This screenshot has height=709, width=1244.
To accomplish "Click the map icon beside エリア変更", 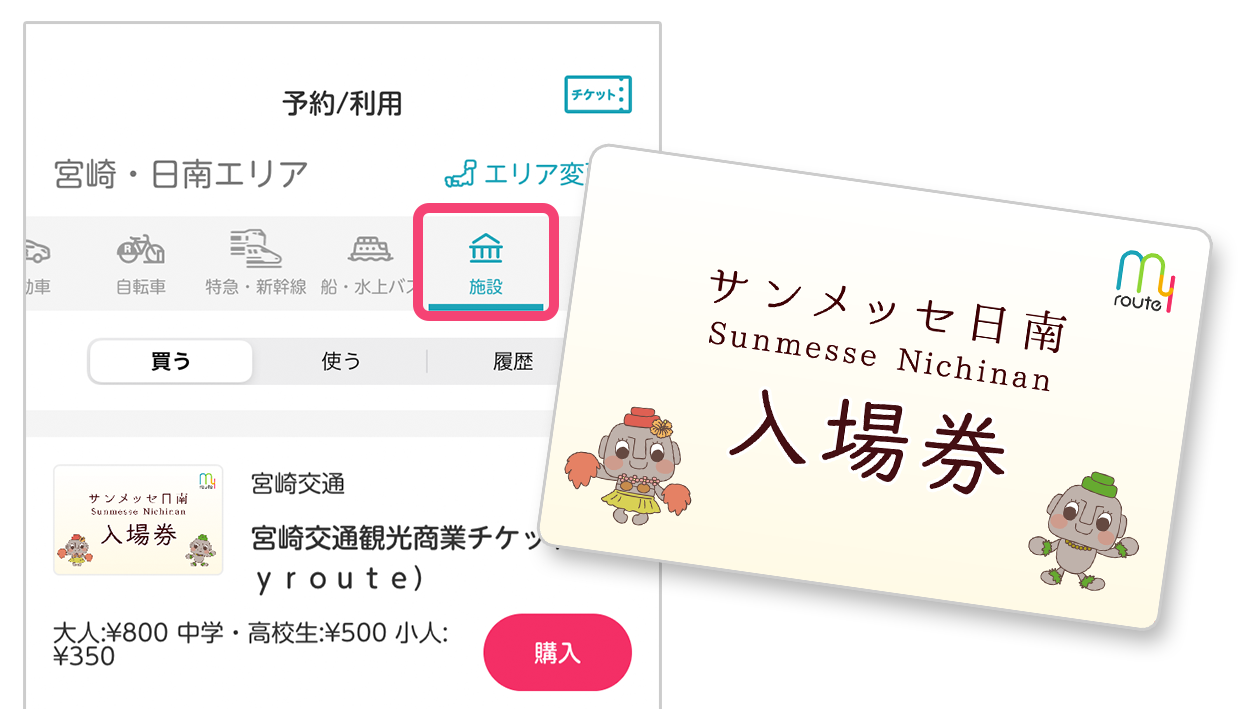I will click(x=460, y=173).
